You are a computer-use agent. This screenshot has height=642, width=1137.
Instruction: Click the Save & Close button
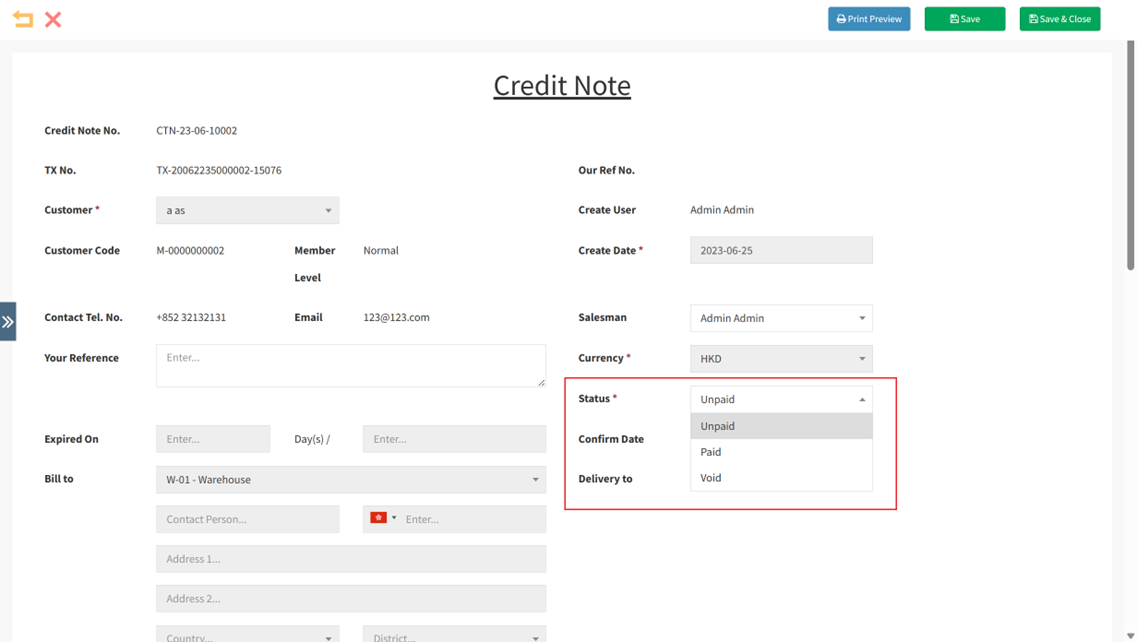(x=1059, y=19)
